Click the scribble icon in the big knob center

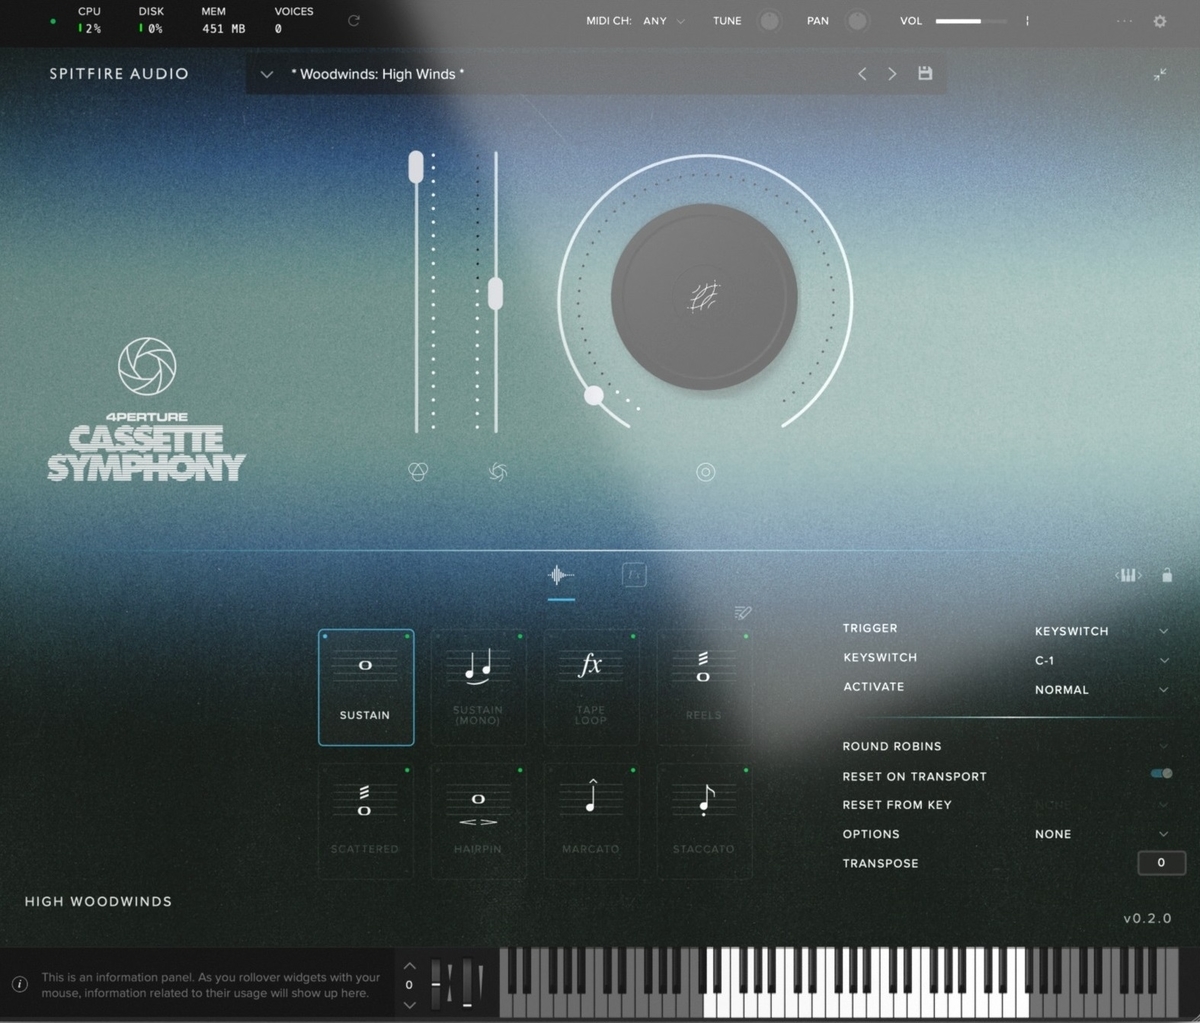point(704,297)
